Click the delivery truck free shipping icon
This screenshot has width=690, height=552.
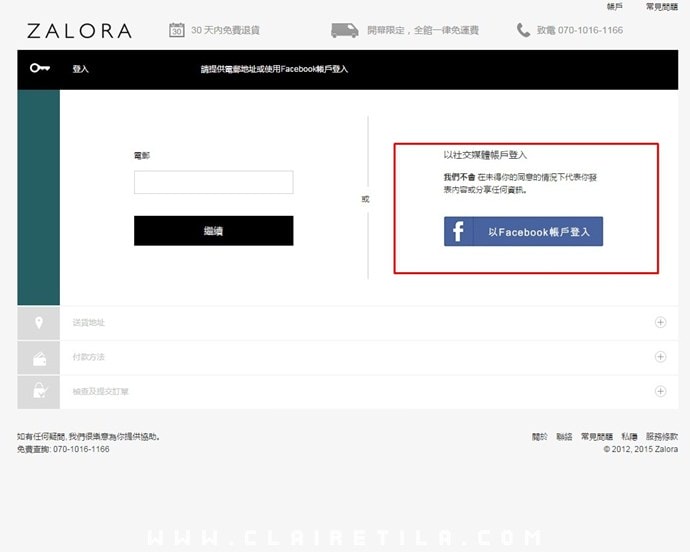tap(345, 30)
